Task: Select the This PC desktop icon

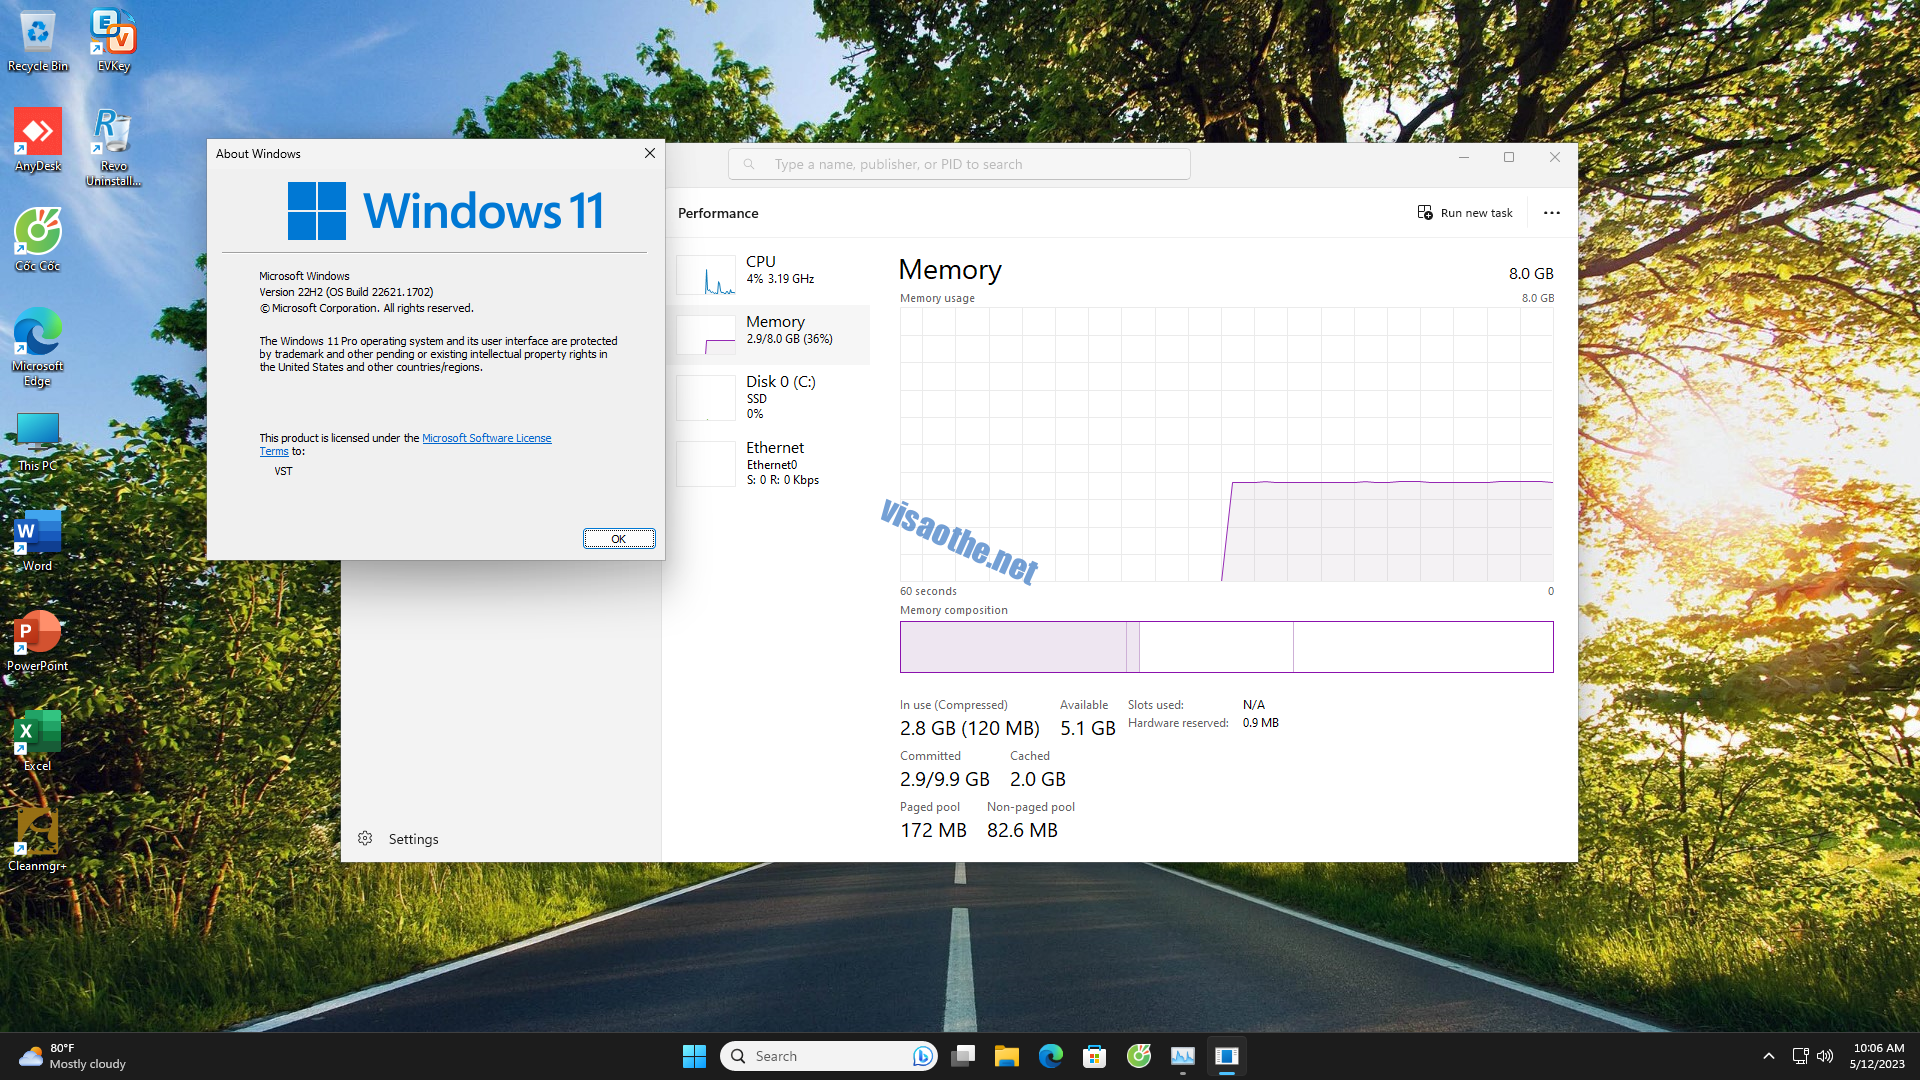Action: click(x=38, y=441)
